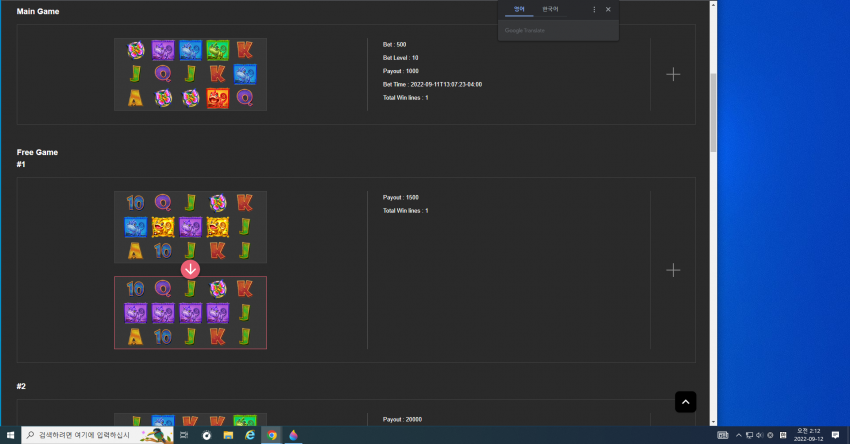Close the Google Translate popup
The image size is (850, 444).
tap(608, 9)
